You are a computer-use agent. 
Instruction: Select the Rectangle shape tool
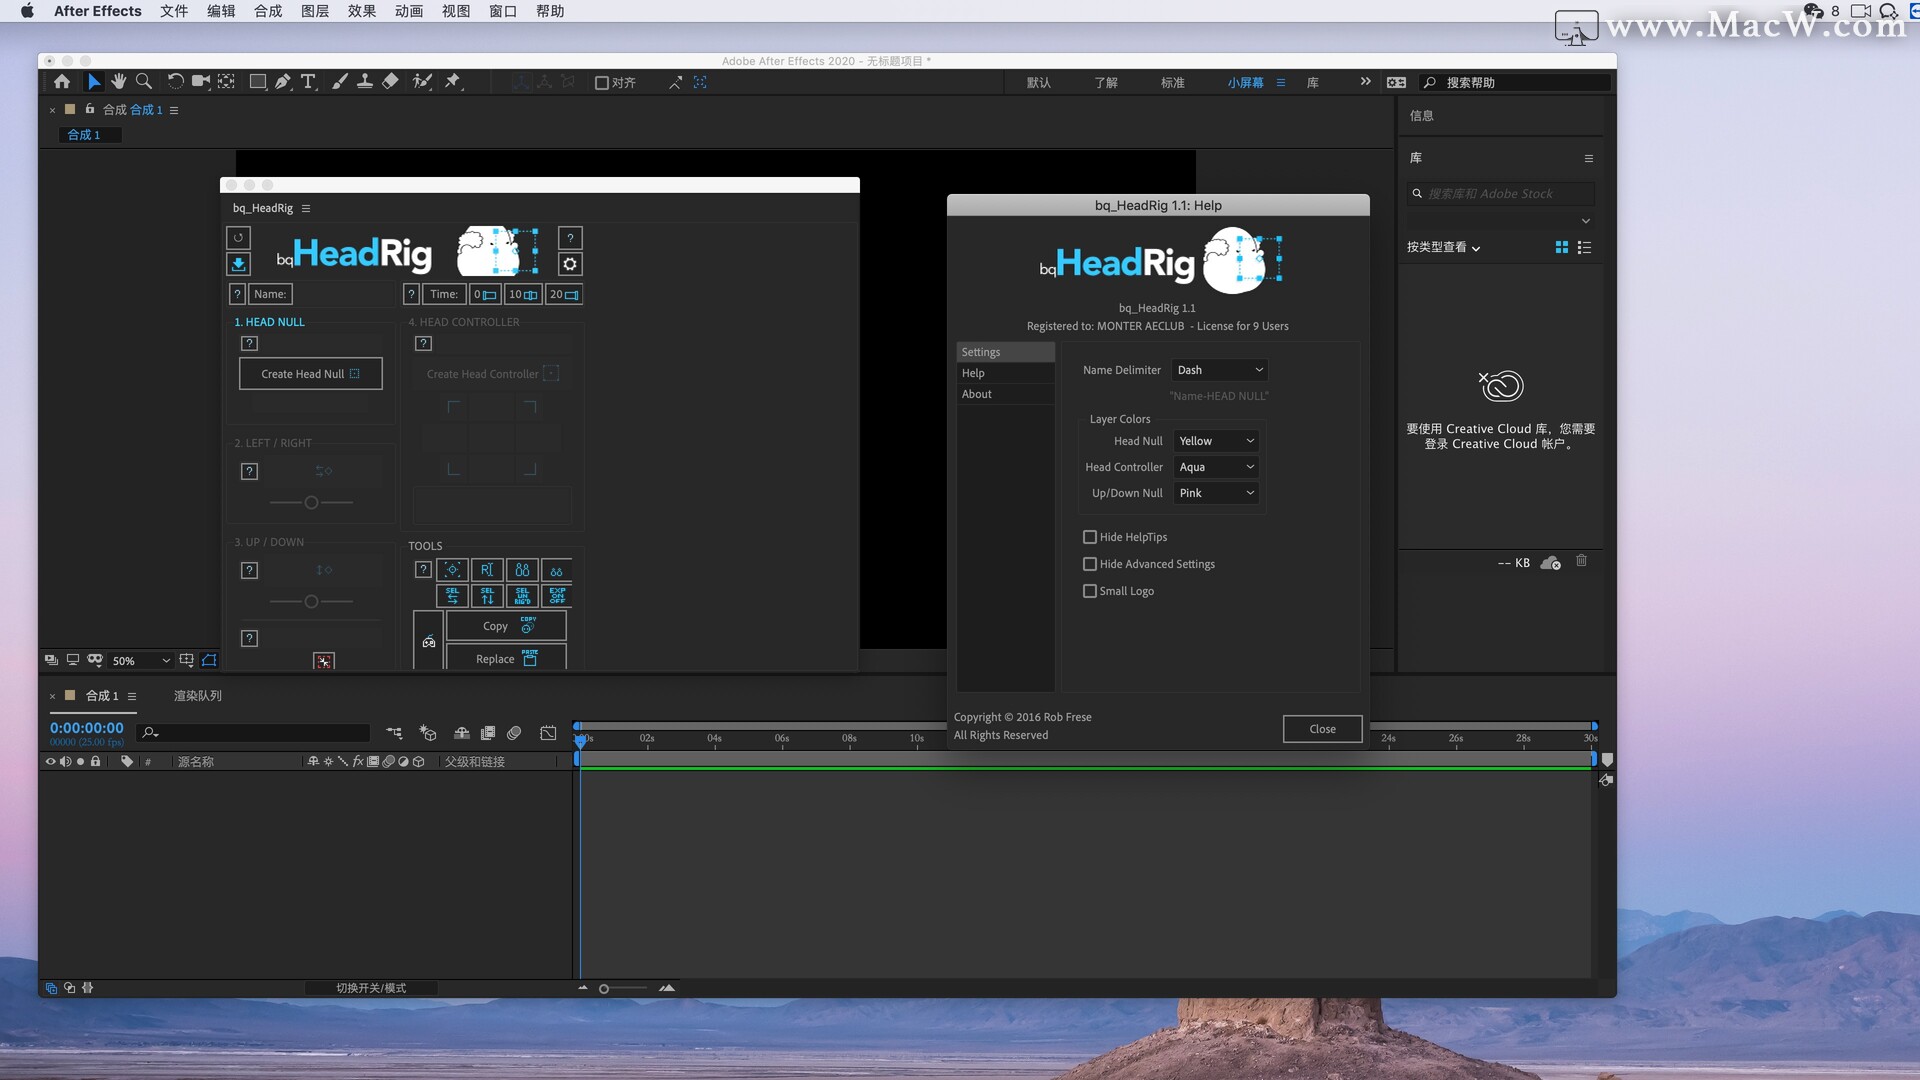click(258, 82)
